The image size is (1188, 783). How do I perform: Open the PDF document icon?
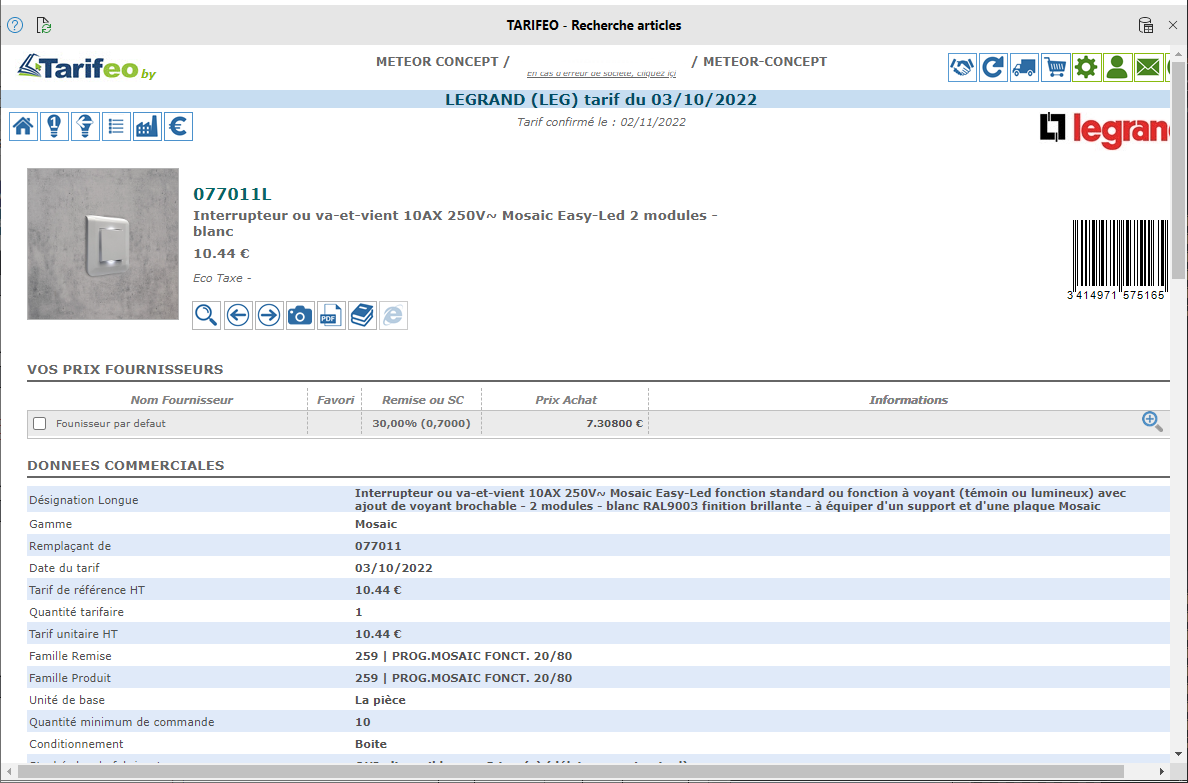click(x=331, y=315)
